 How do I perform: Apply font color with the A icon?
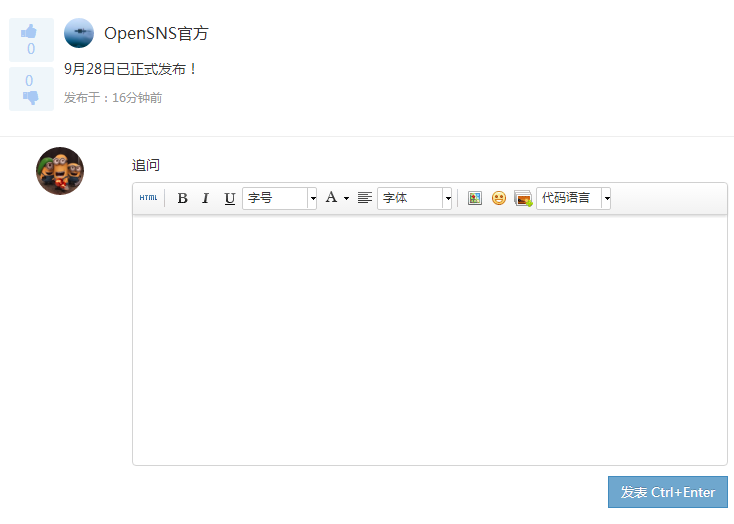tap(331, 198)
